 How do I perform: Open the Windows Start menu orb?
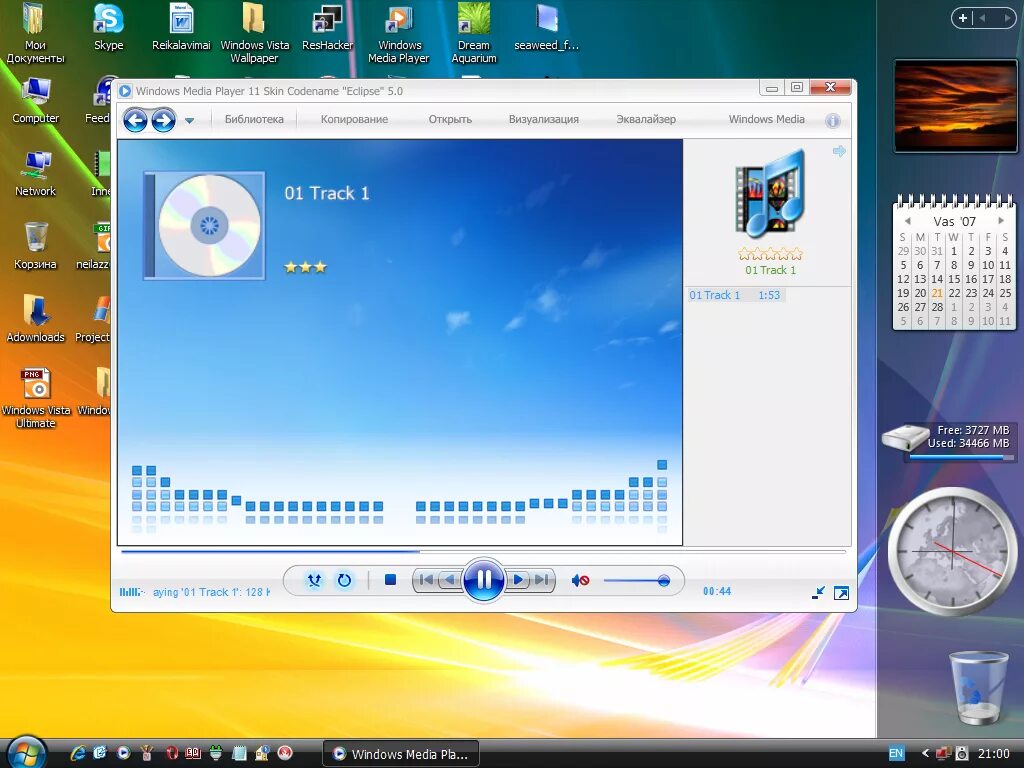25,753
